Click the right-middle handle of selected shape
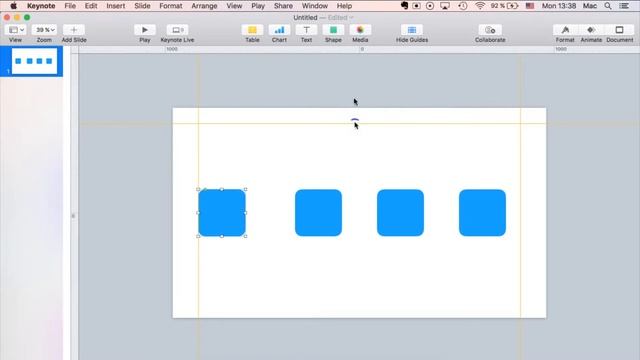640x360 pixels. click(246, 213)
